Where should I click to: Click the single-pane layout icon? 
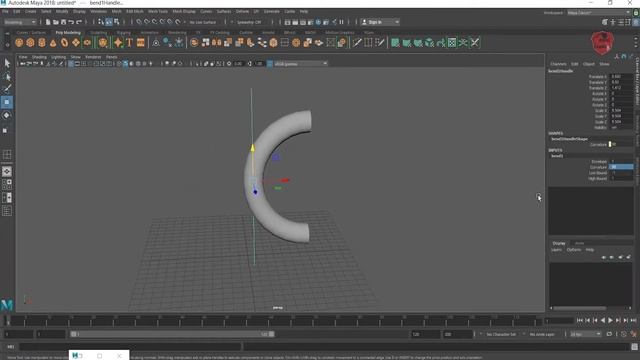(7, 171)
